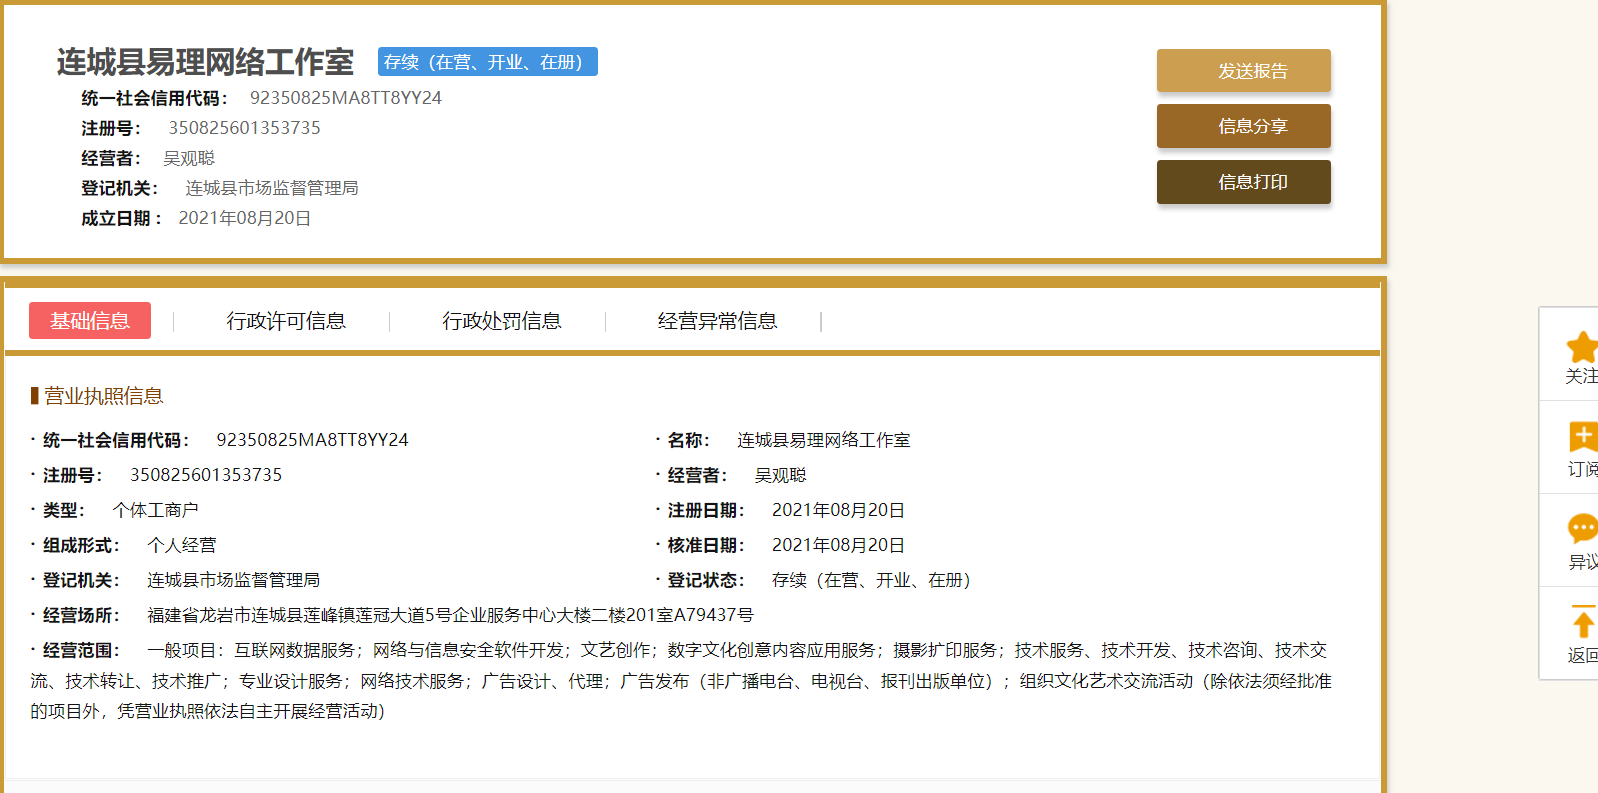
Task: Click the 组成形式 value 个人经营
Action: point(182,545)
